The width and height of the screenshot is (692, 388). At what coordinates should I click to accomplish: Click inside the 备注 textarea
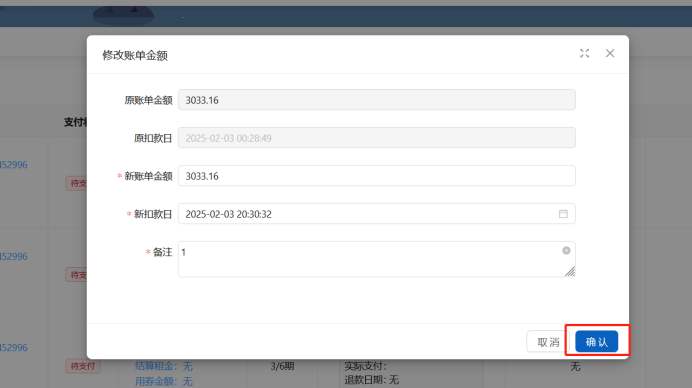(x=376, y=259)
